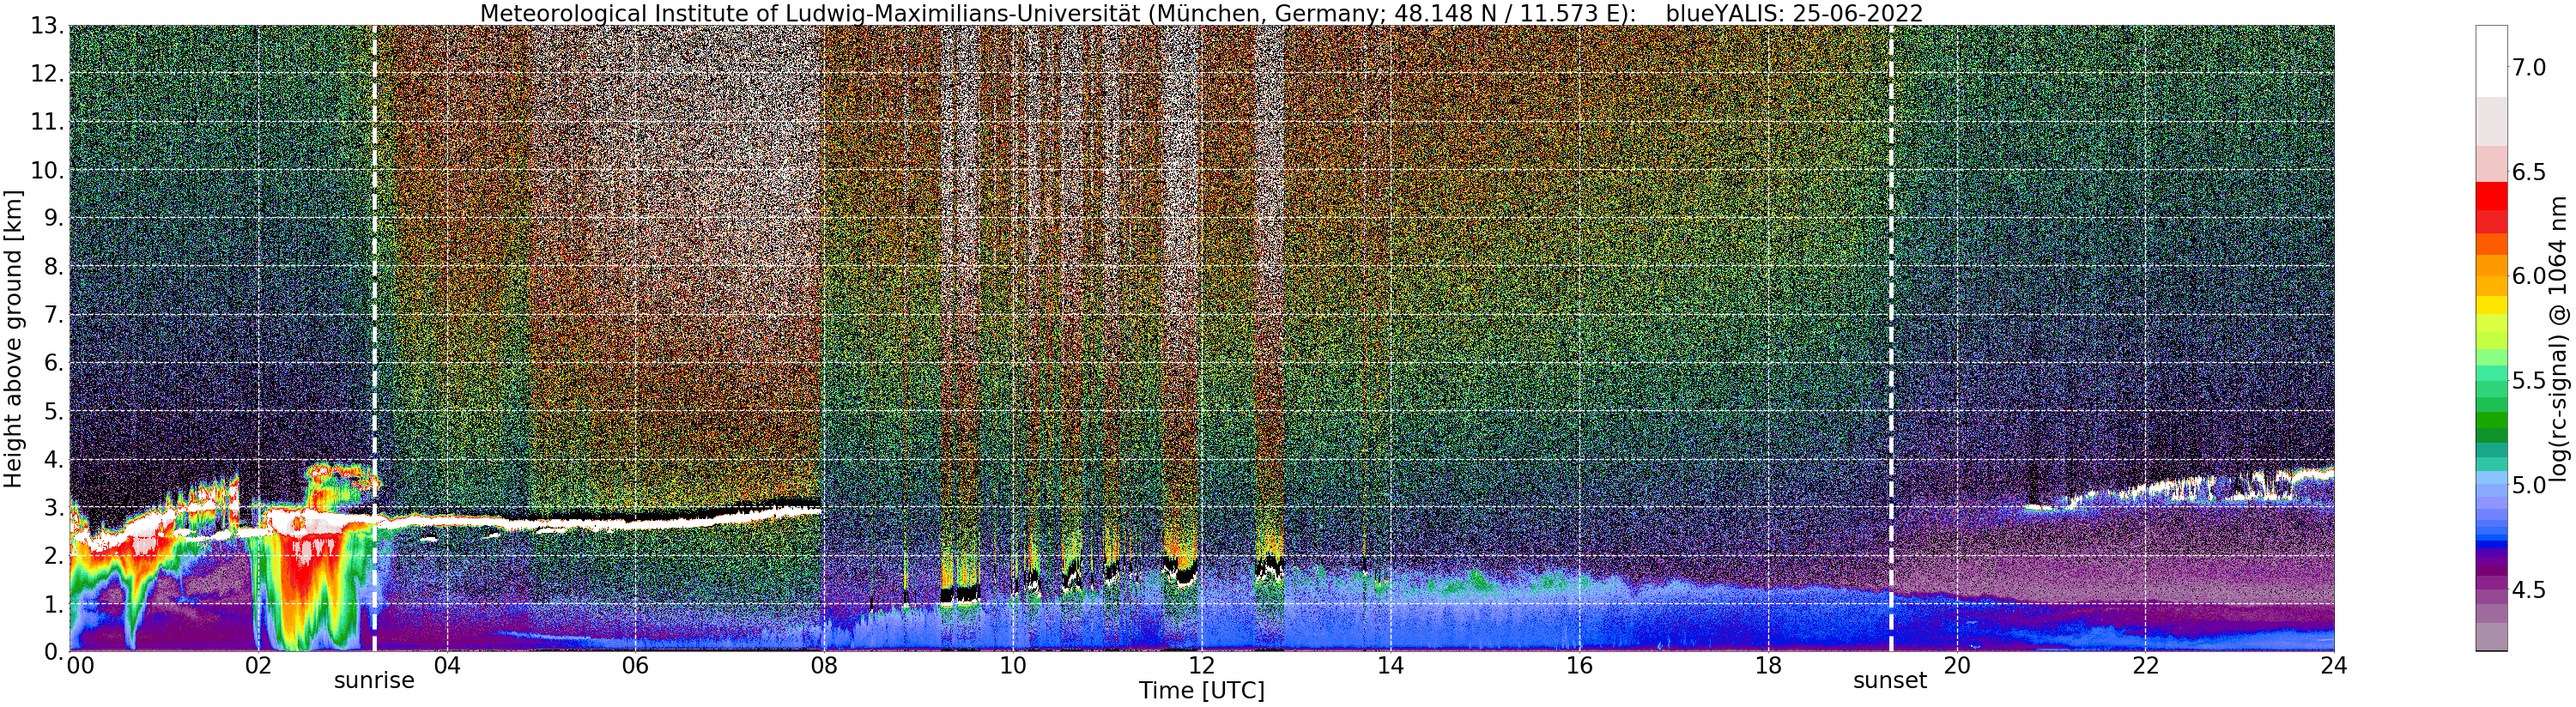Click the white dashed sunrise marker line
Image resolution: width=2576 pixels, height=707 pixels.
[x=375, y=338]
